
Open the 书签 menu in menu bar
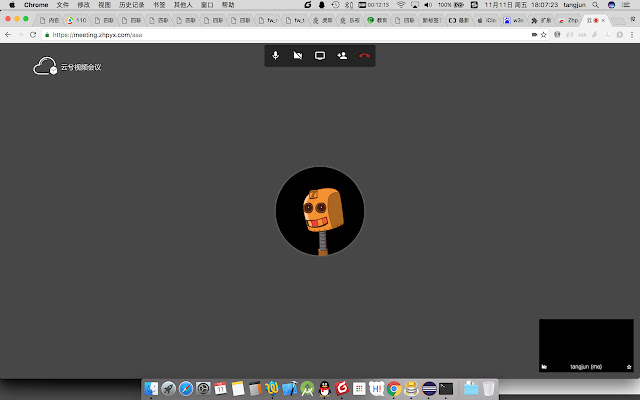(x=159, y=5)
